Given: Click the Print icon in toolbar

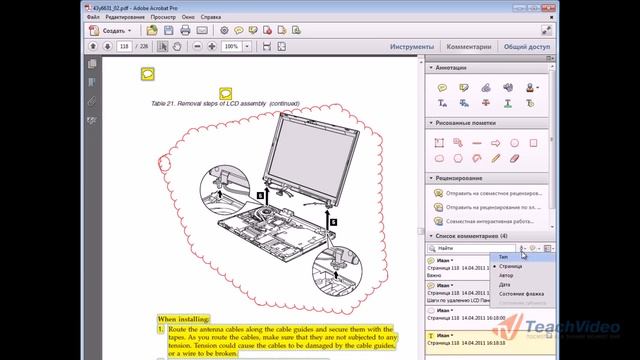Looking at the screenshot, I should point(185,30).
